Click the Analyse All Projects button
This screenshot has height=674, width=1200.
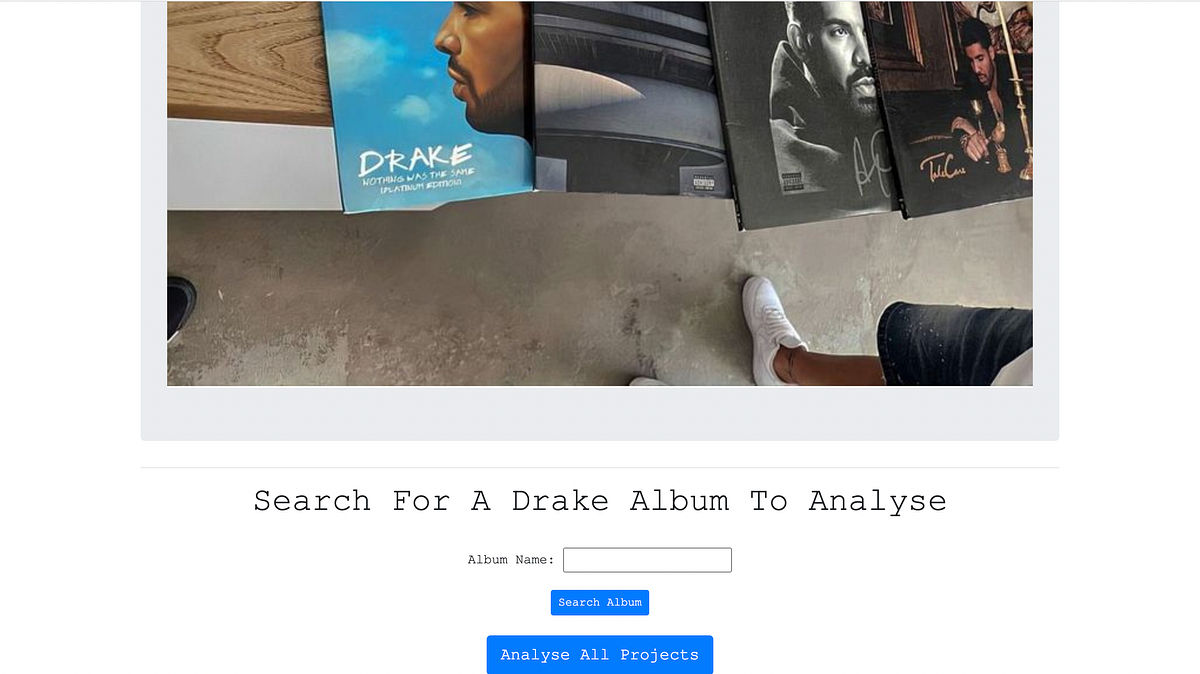(600, 655)
